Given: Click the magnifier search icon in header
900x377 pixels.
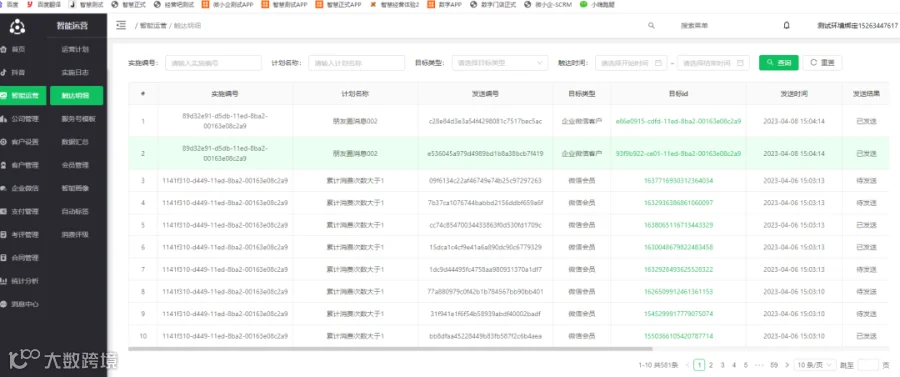Looking at the screenshot, I should (x=651, y=26).
